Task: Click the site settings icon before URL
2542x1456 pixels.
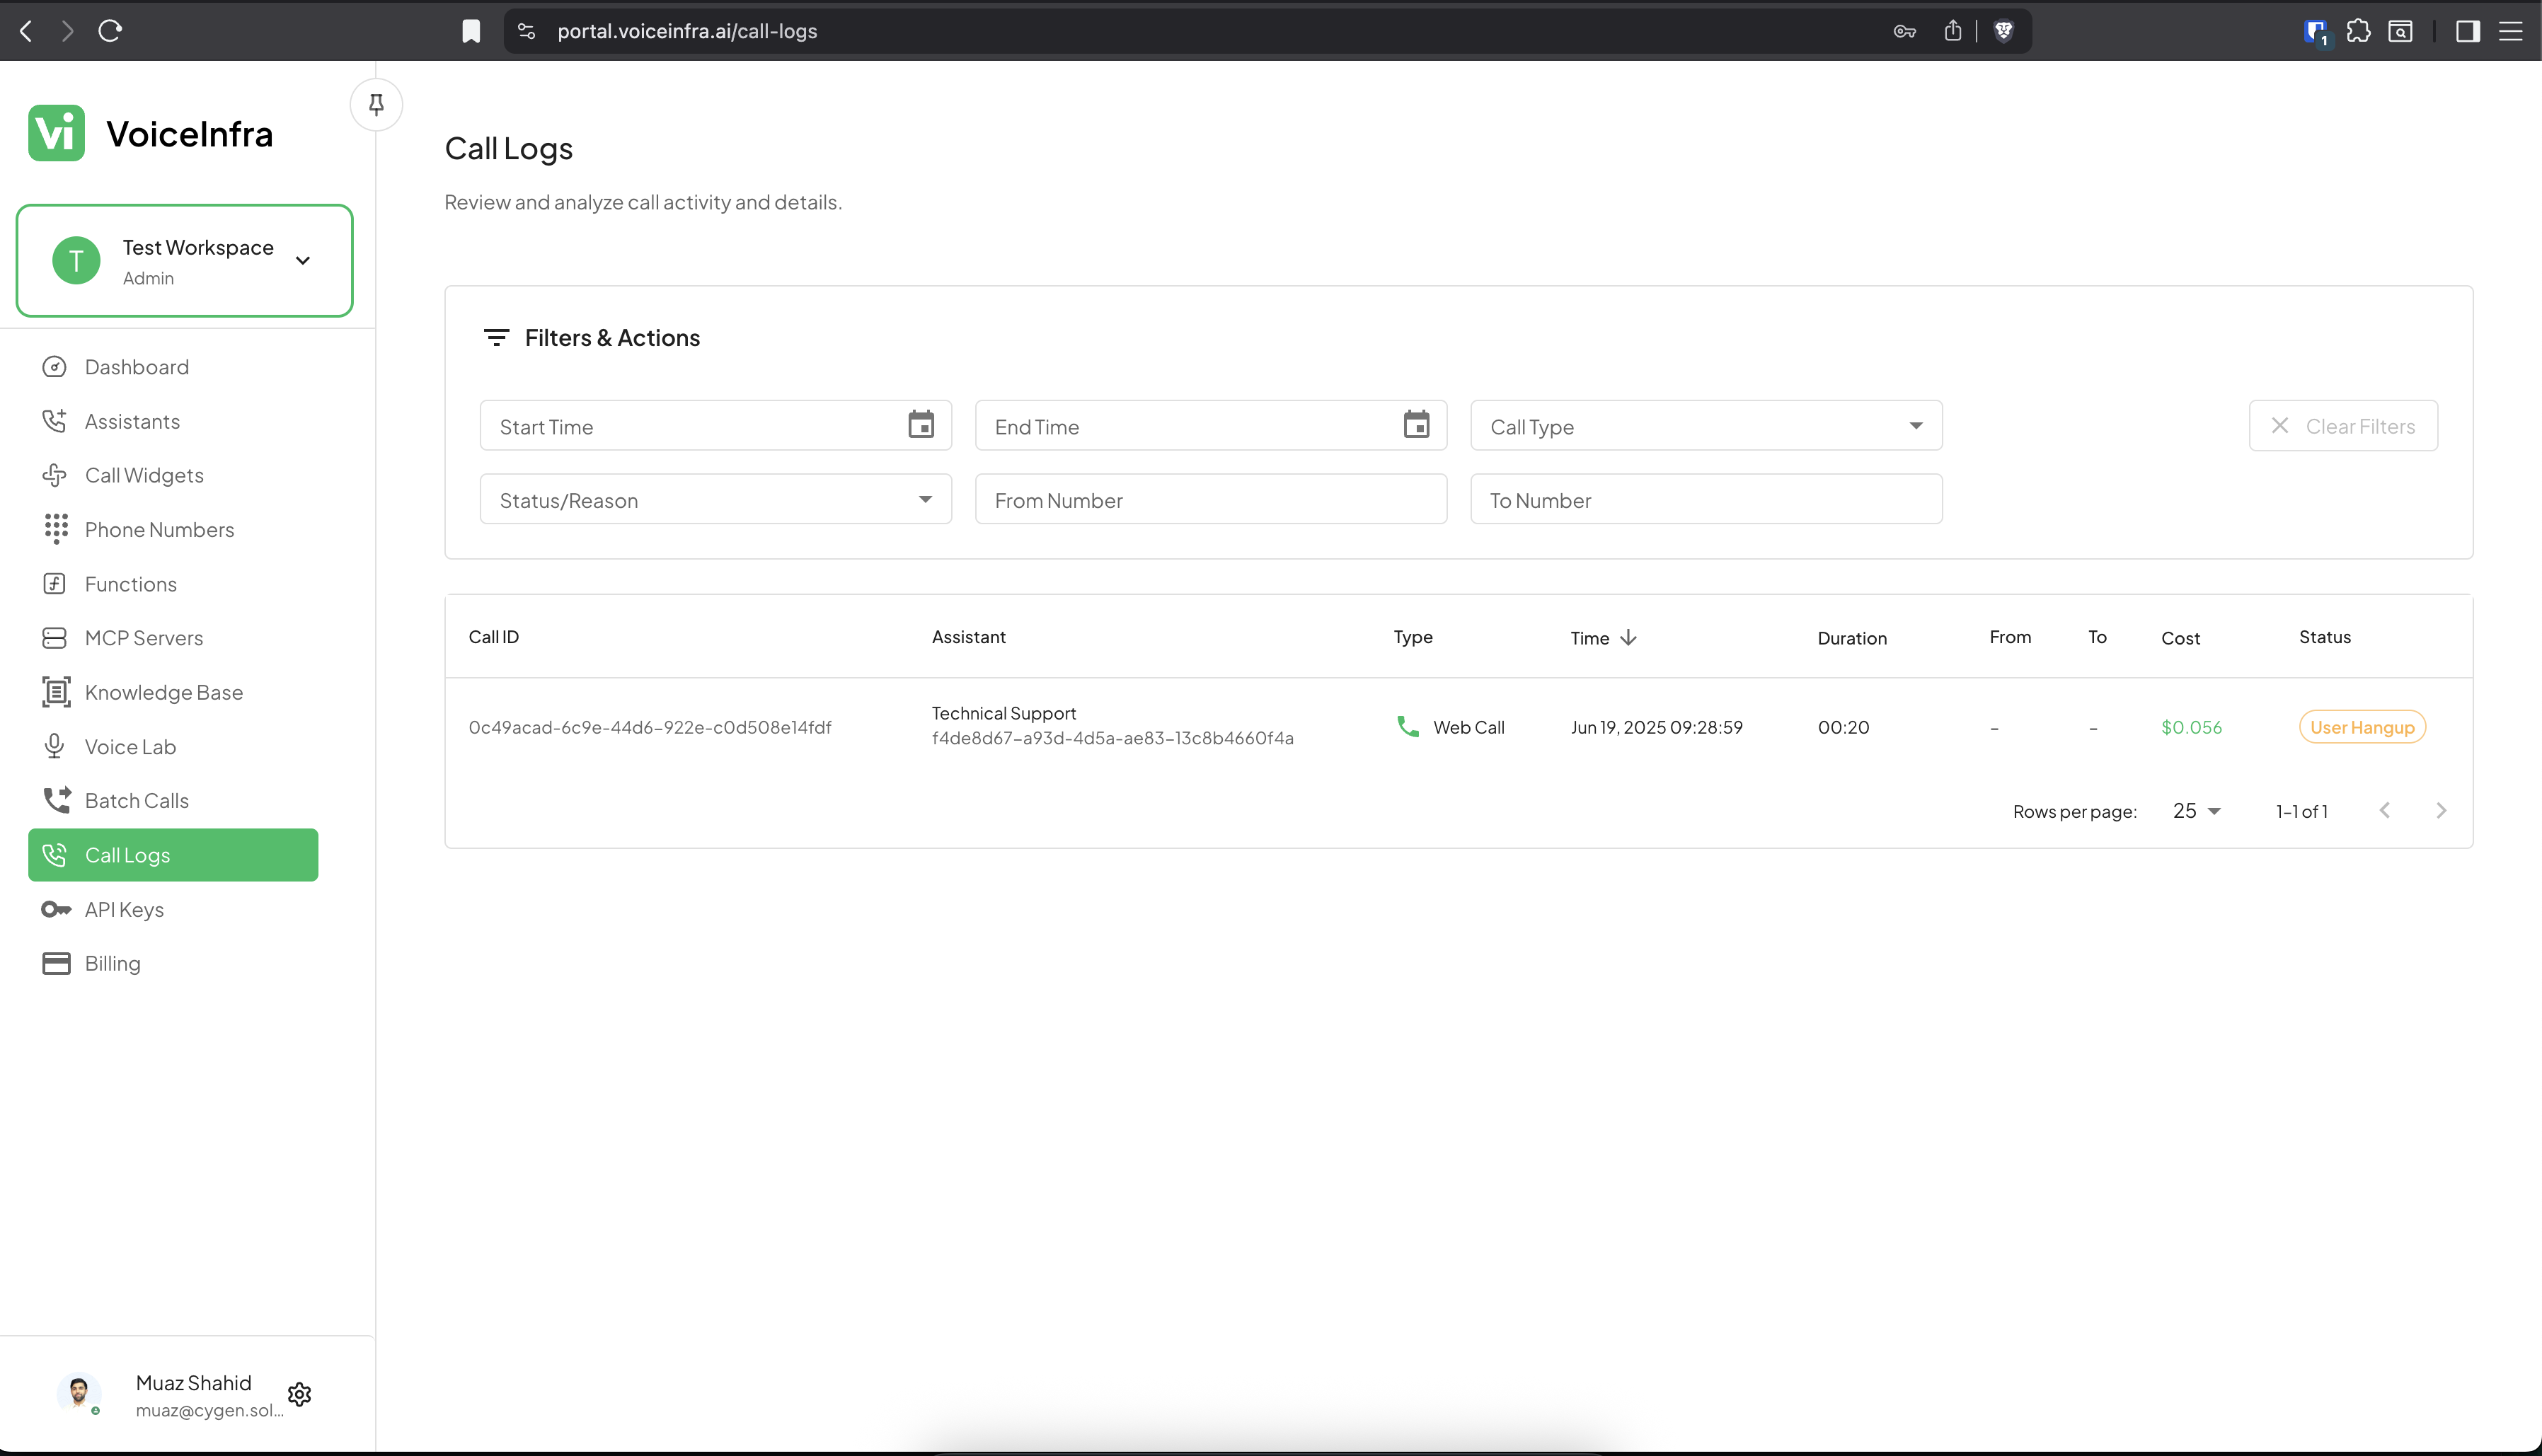Action: (527, 31)
